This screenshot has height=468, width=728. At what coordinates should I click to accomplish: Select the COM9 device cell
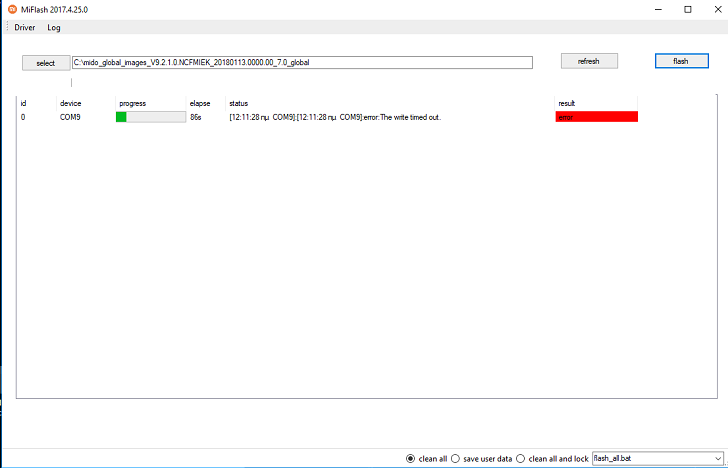pyautogui.click(x=70, y=117)
